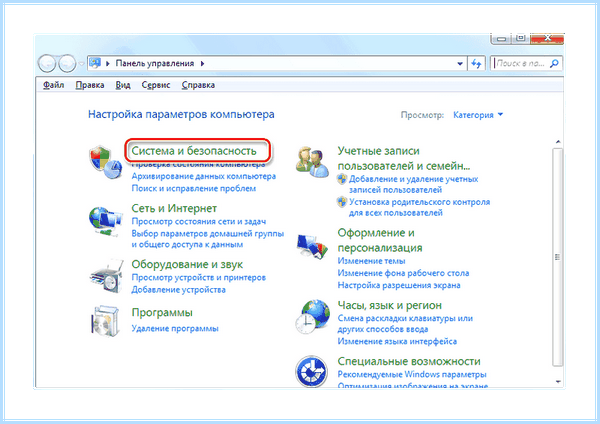Open Удаление программы link
This screenshot has height=424, width=600.
175,328
